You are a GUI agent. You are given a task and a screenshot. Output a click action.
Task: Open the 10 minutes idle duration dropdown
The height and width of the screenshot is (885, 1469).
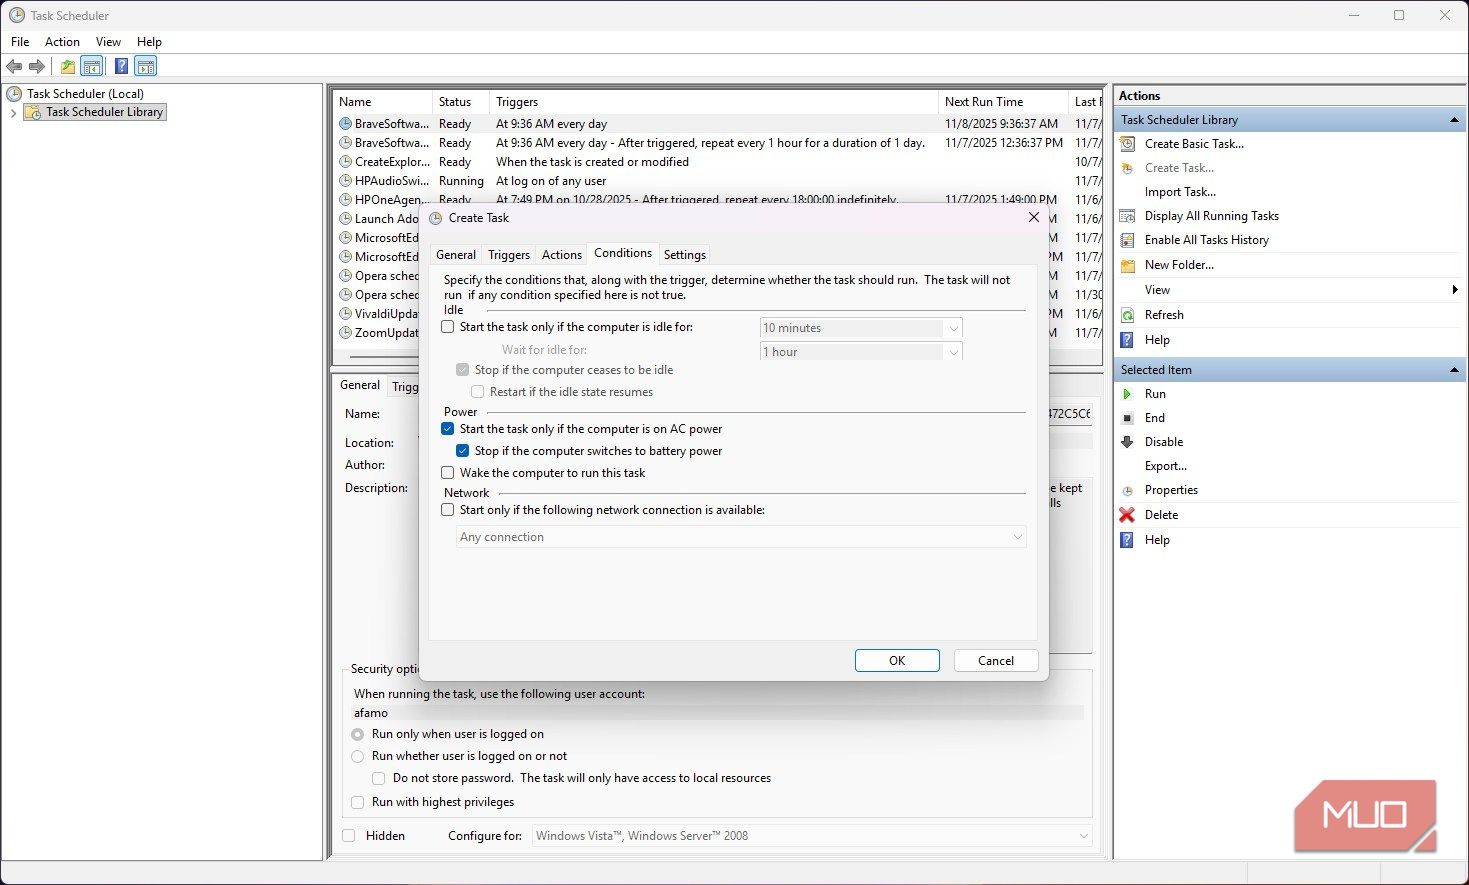(x=861, y=328)
